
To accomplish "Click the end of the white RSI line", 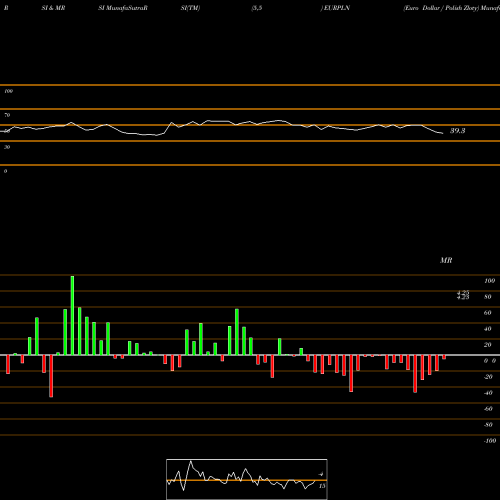I will tap(442, 133).
